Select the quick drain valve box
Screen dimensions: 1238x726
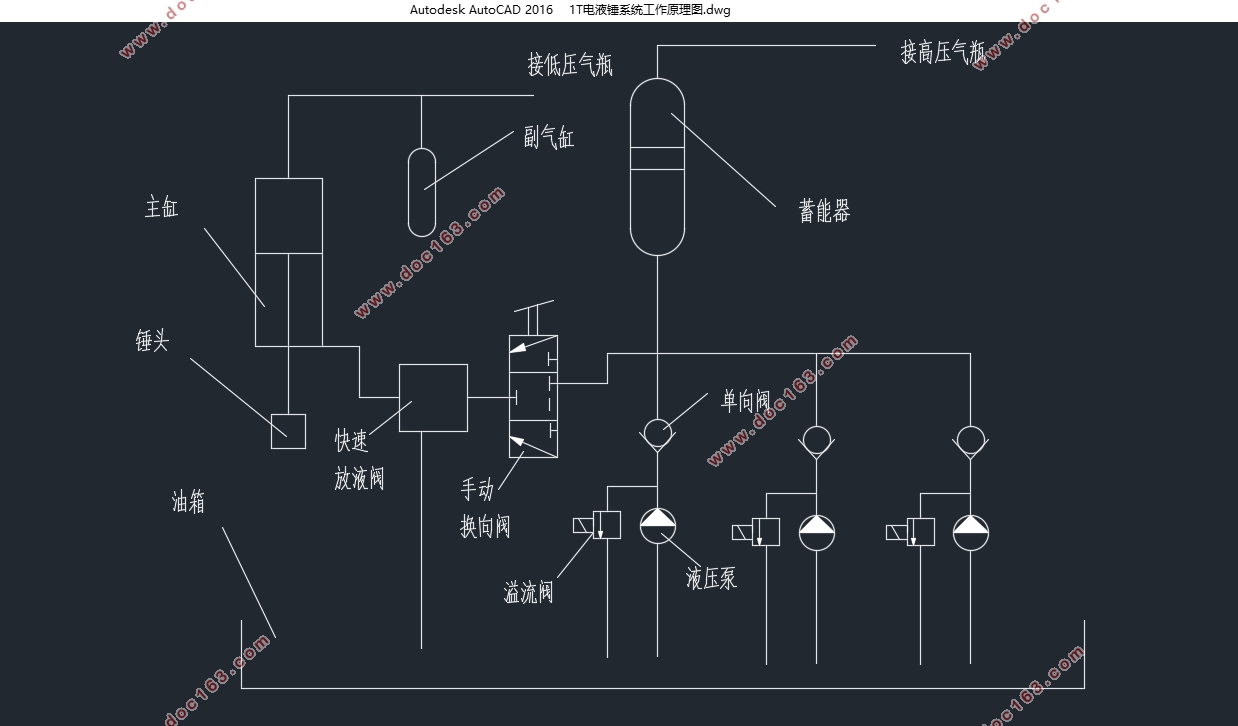[x=433, y=398]
